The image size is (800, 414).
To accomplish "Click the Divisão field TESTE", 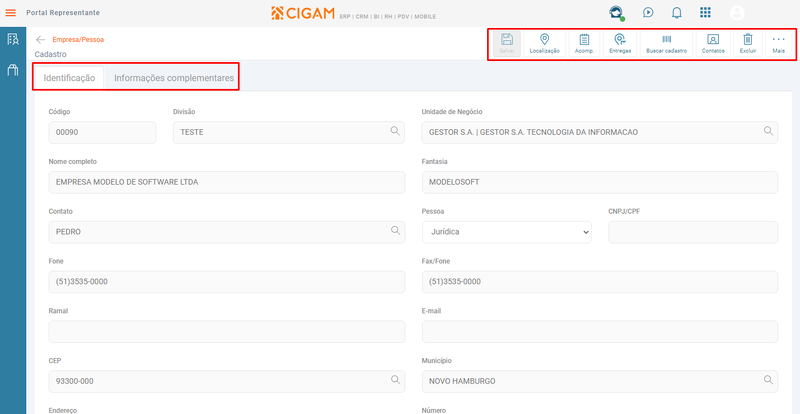I will click(289, 132).
